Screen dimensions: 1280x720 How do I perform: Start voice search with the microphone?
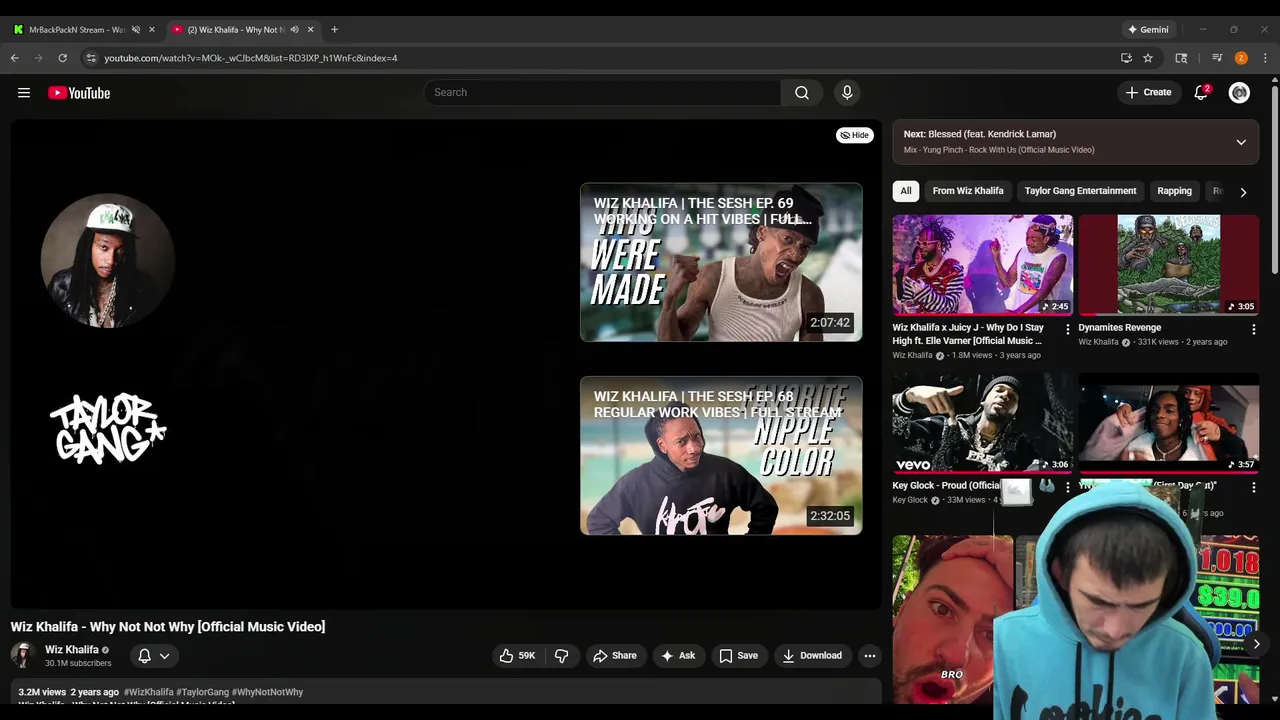pos(847,93)
